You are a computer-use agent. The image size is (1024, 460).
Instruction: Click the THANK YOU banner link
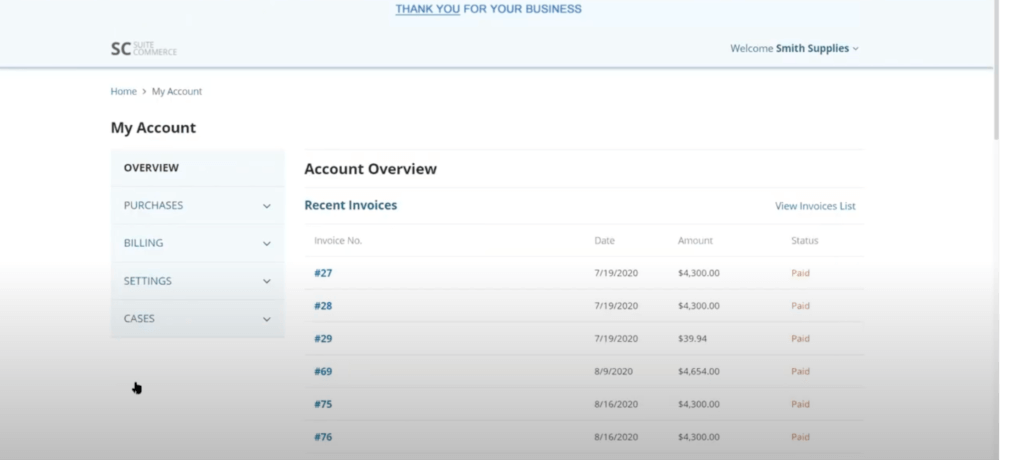[427, 9]
